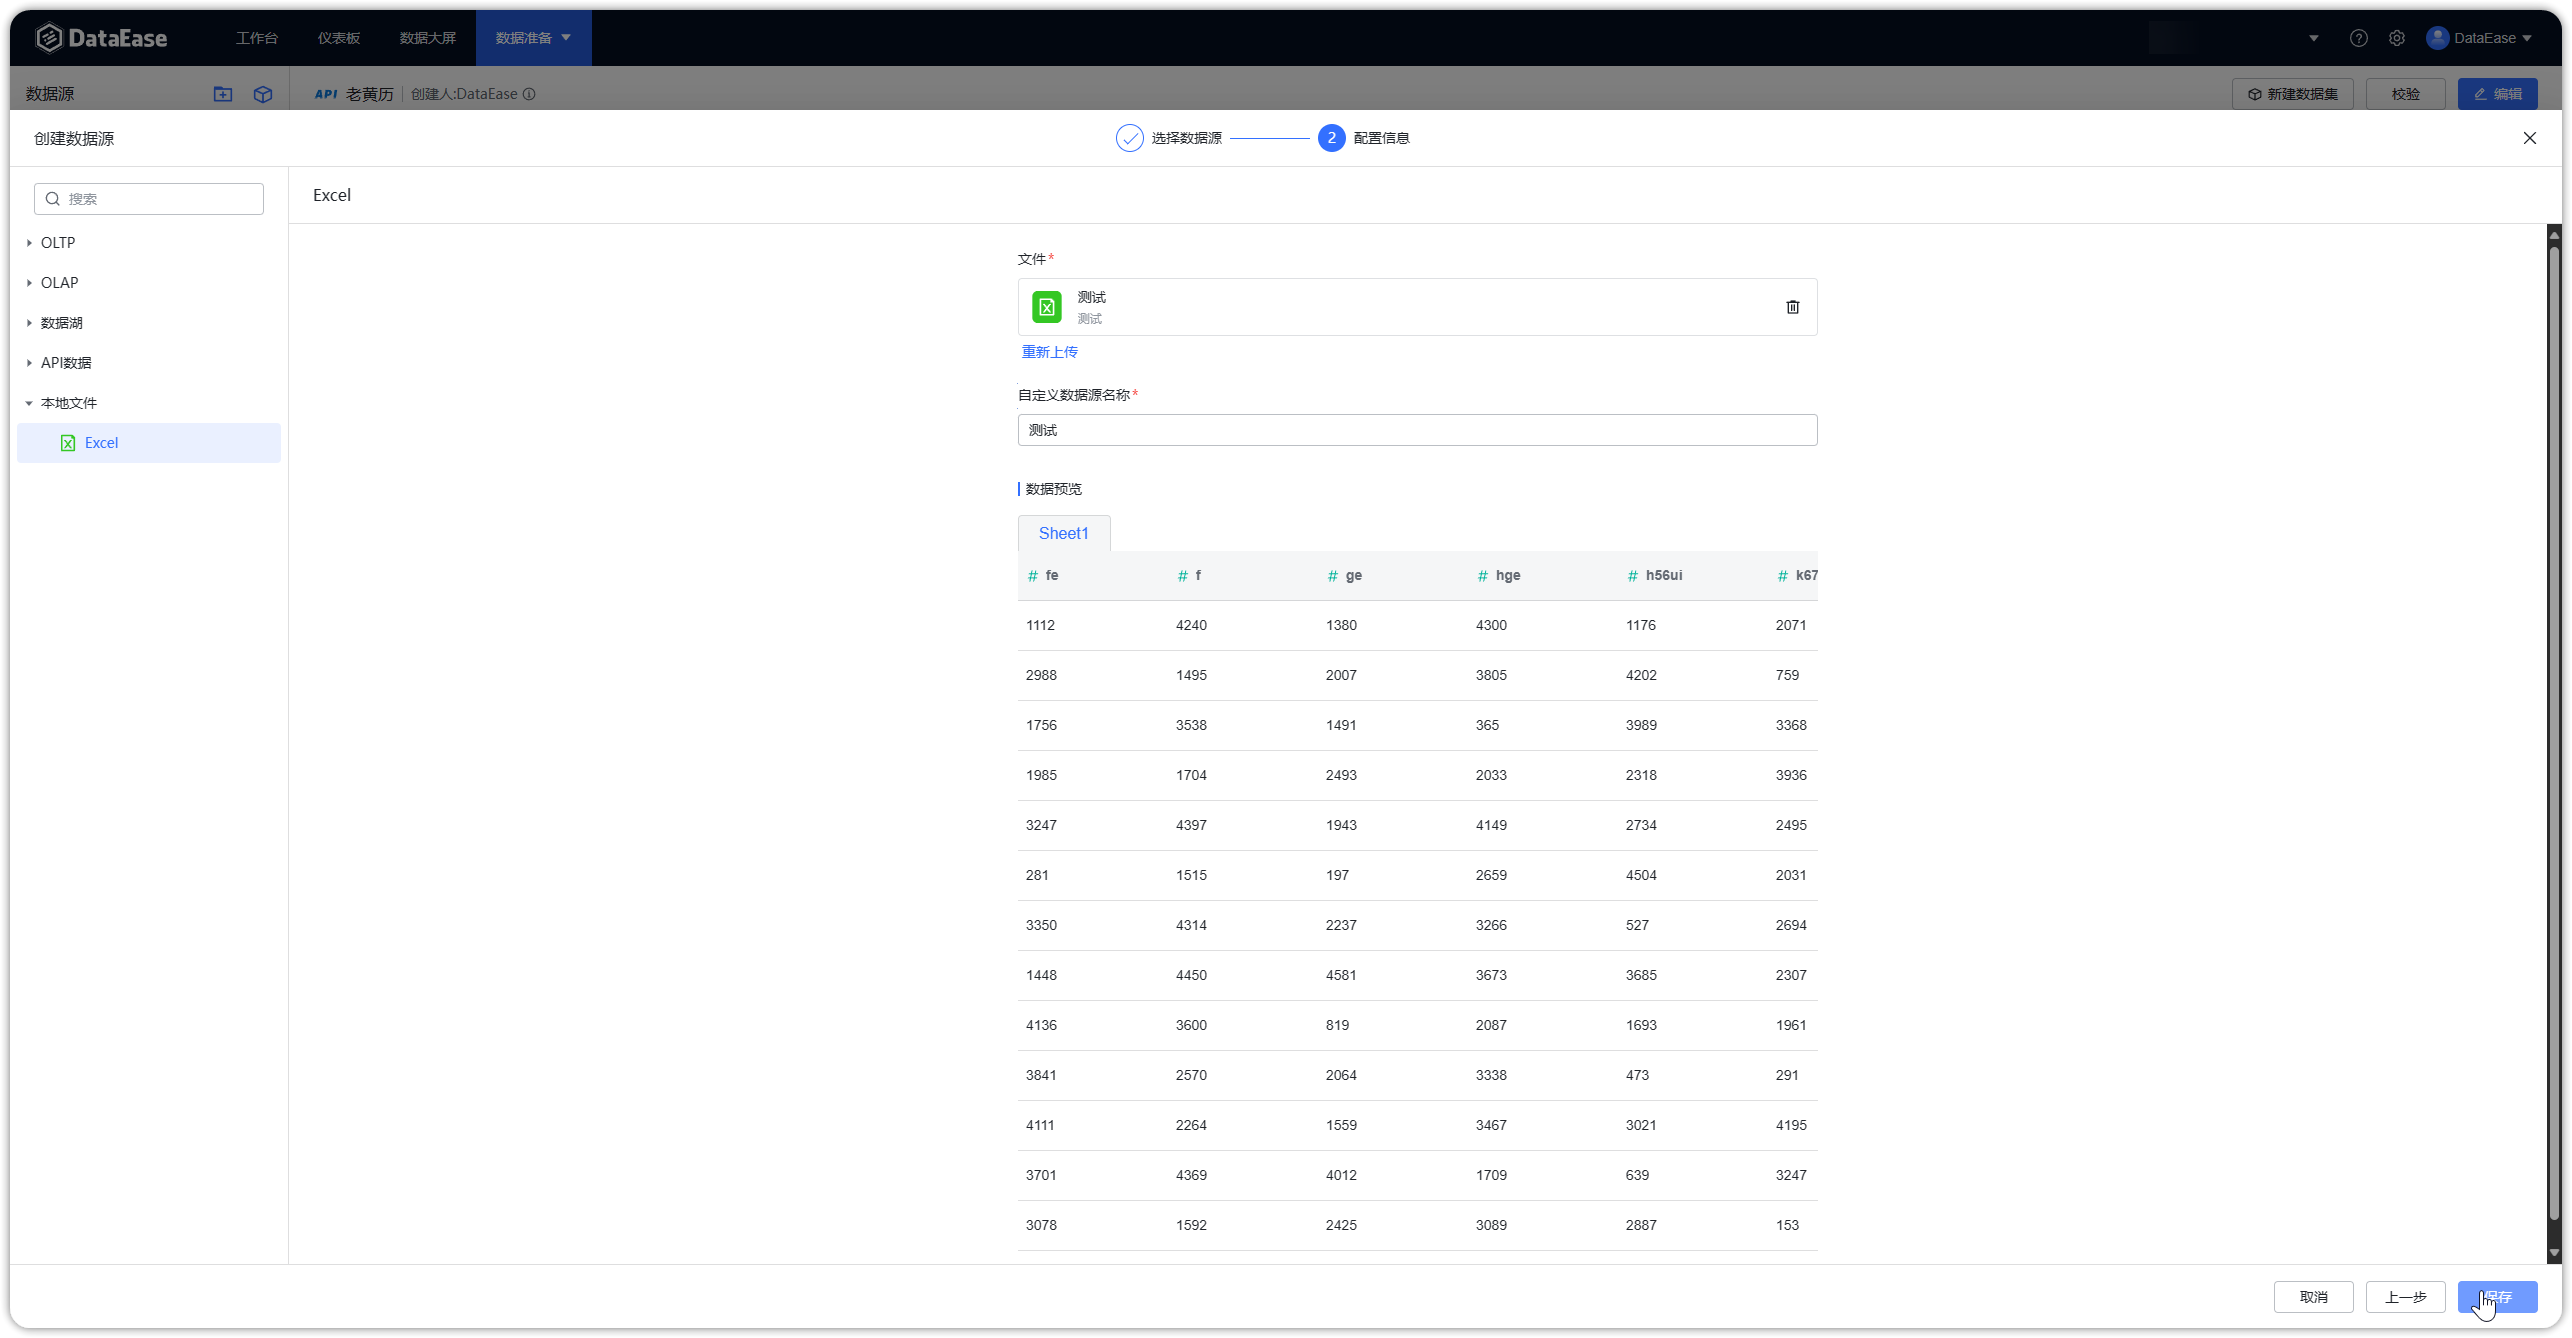Click the info icon next to 创建人:DataEase
This screenshot has height=1338, width=2572.
click(529, 93)
